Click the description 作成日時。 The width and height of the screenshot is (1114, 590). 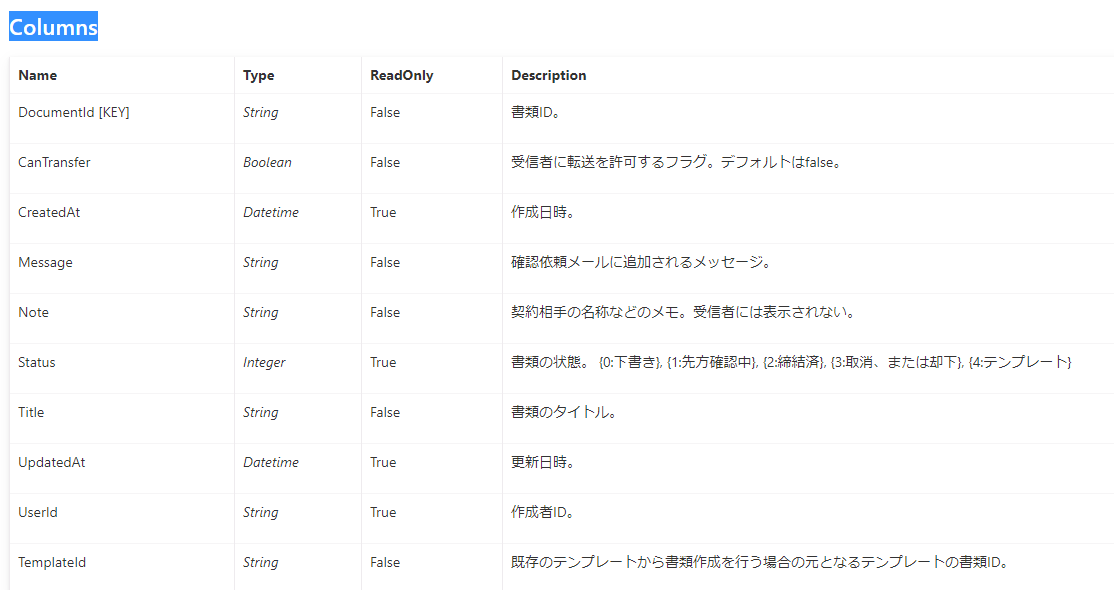(x=544, y=212)
